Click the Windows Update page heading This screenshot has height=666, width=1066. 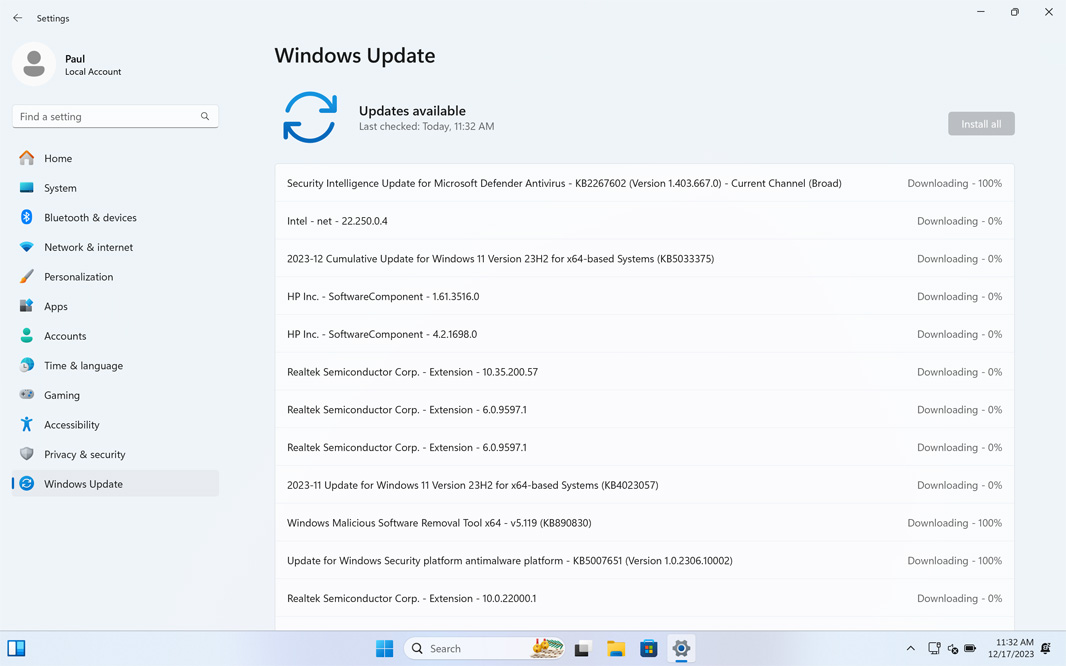pos(355,56)
